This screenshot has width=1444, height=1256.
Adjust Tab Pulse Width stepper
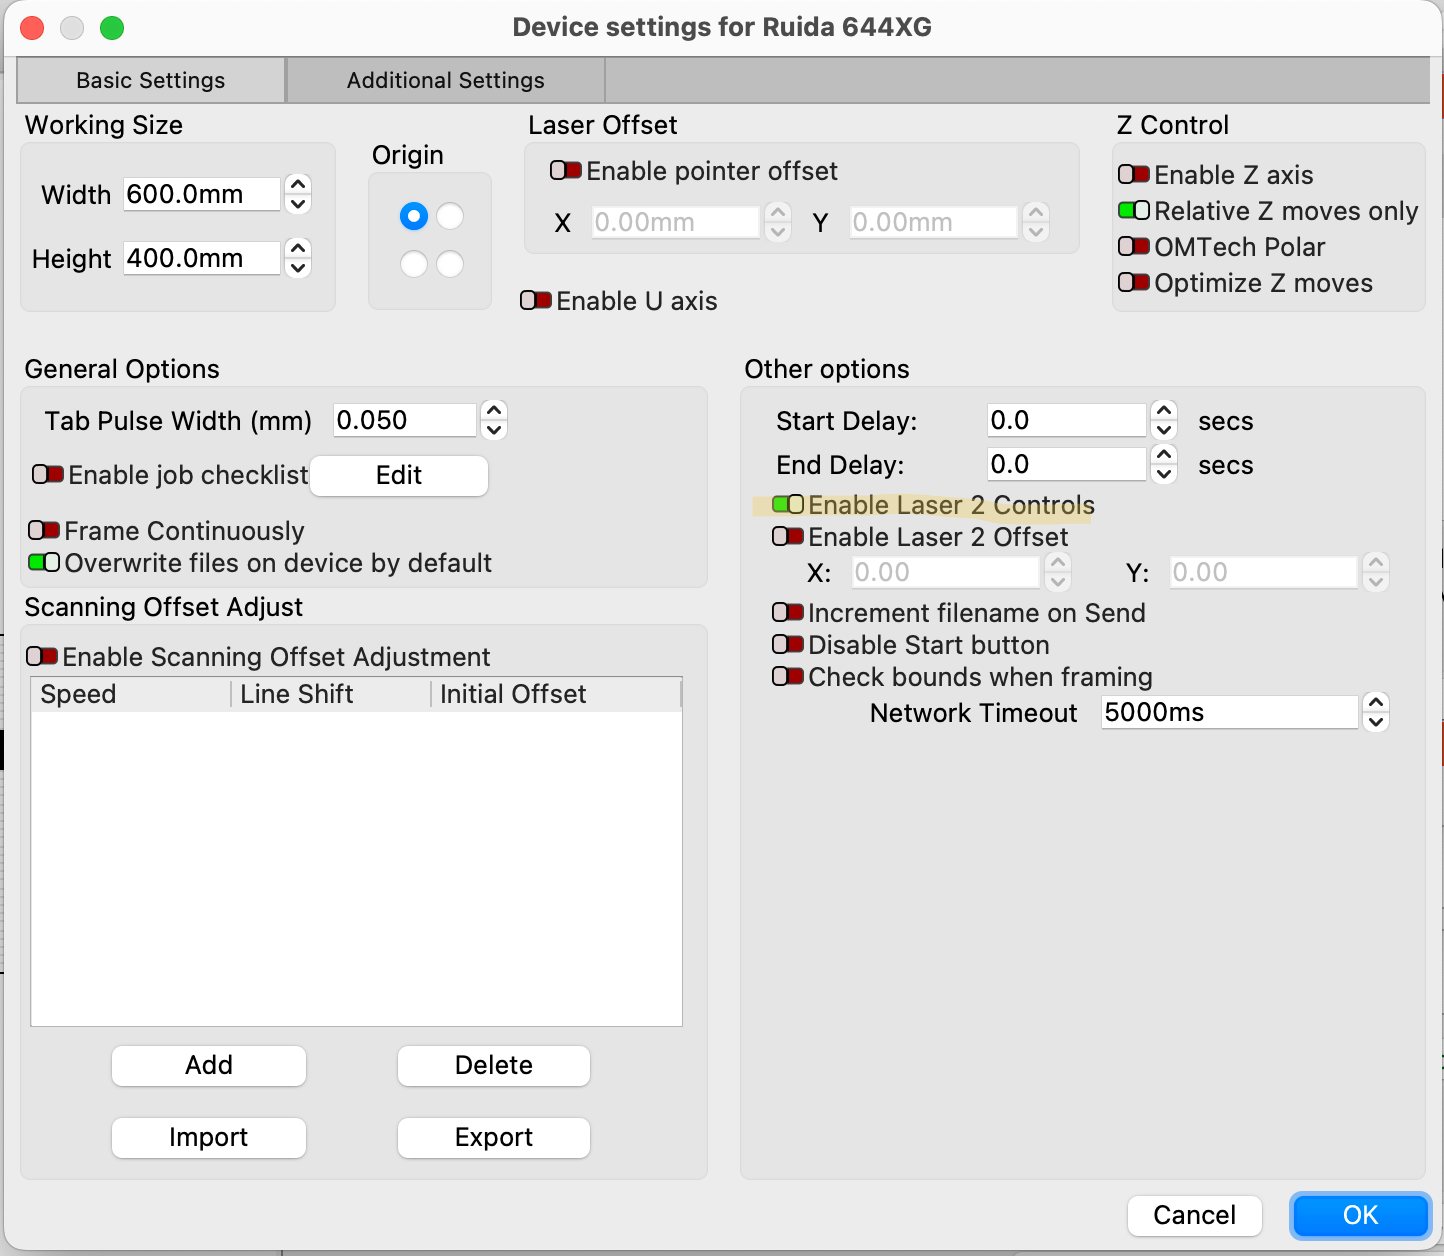494,420
